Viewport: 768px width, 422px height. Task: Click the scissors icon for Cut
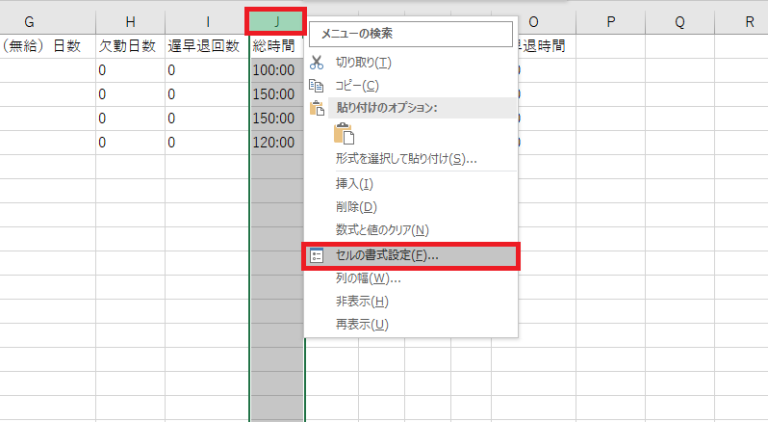317,62
